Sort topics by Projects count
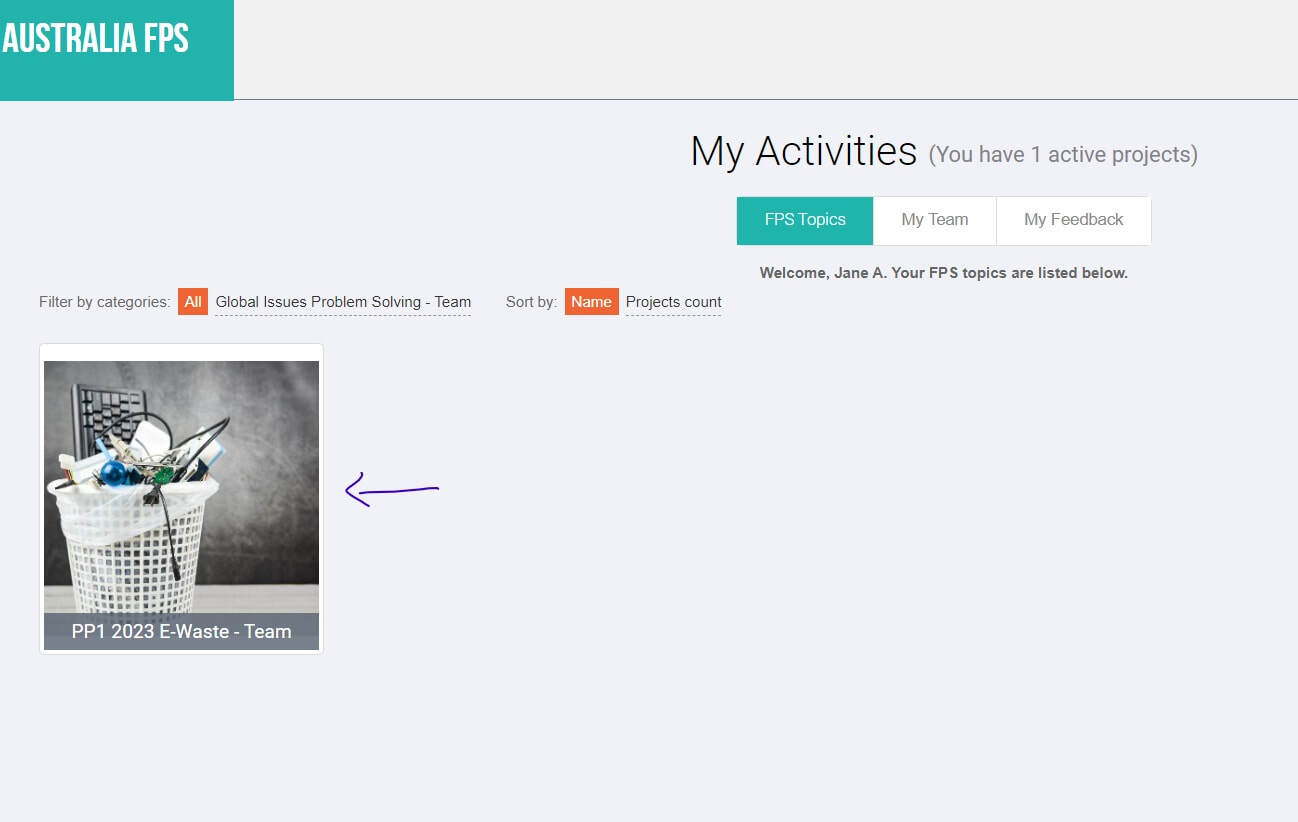The image size is (1298, 822). [673, 302]
